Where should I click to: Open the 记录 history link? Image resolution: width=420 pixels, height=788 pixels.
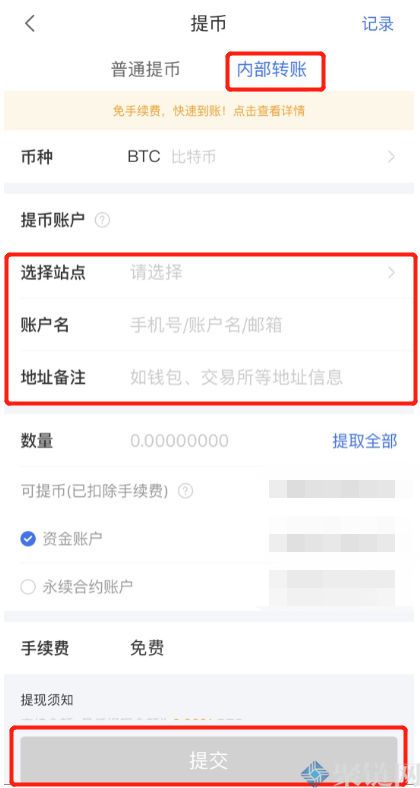point(378,24)
